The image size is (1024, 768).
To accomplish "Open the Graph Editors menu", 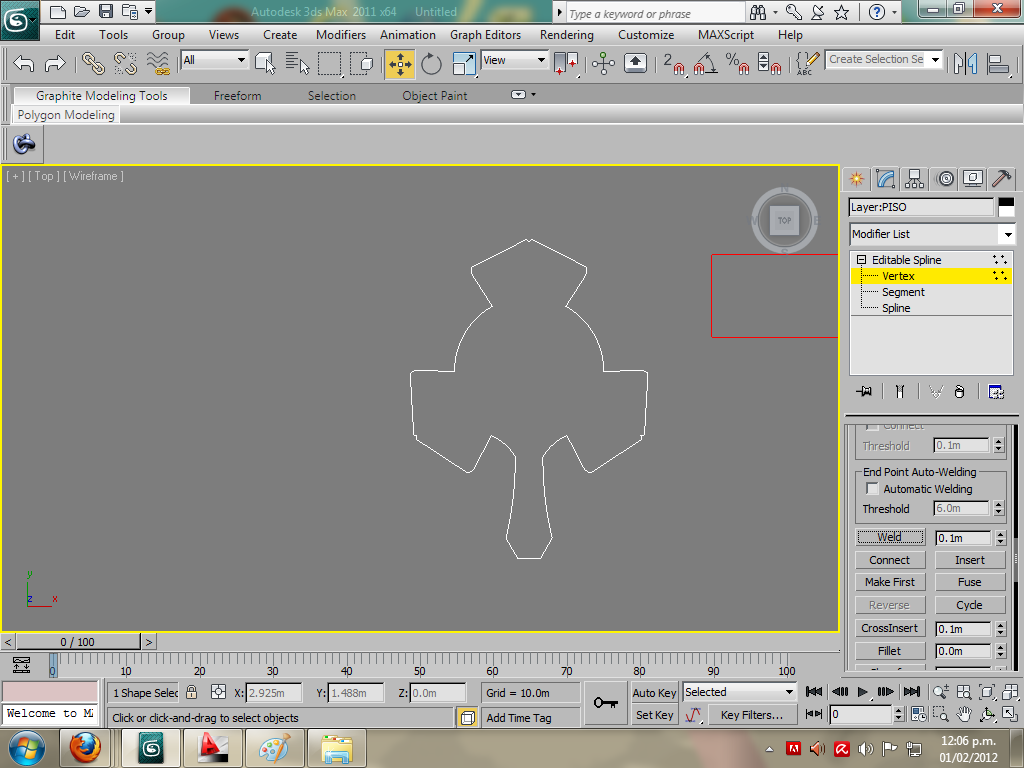I will [485, 35].
